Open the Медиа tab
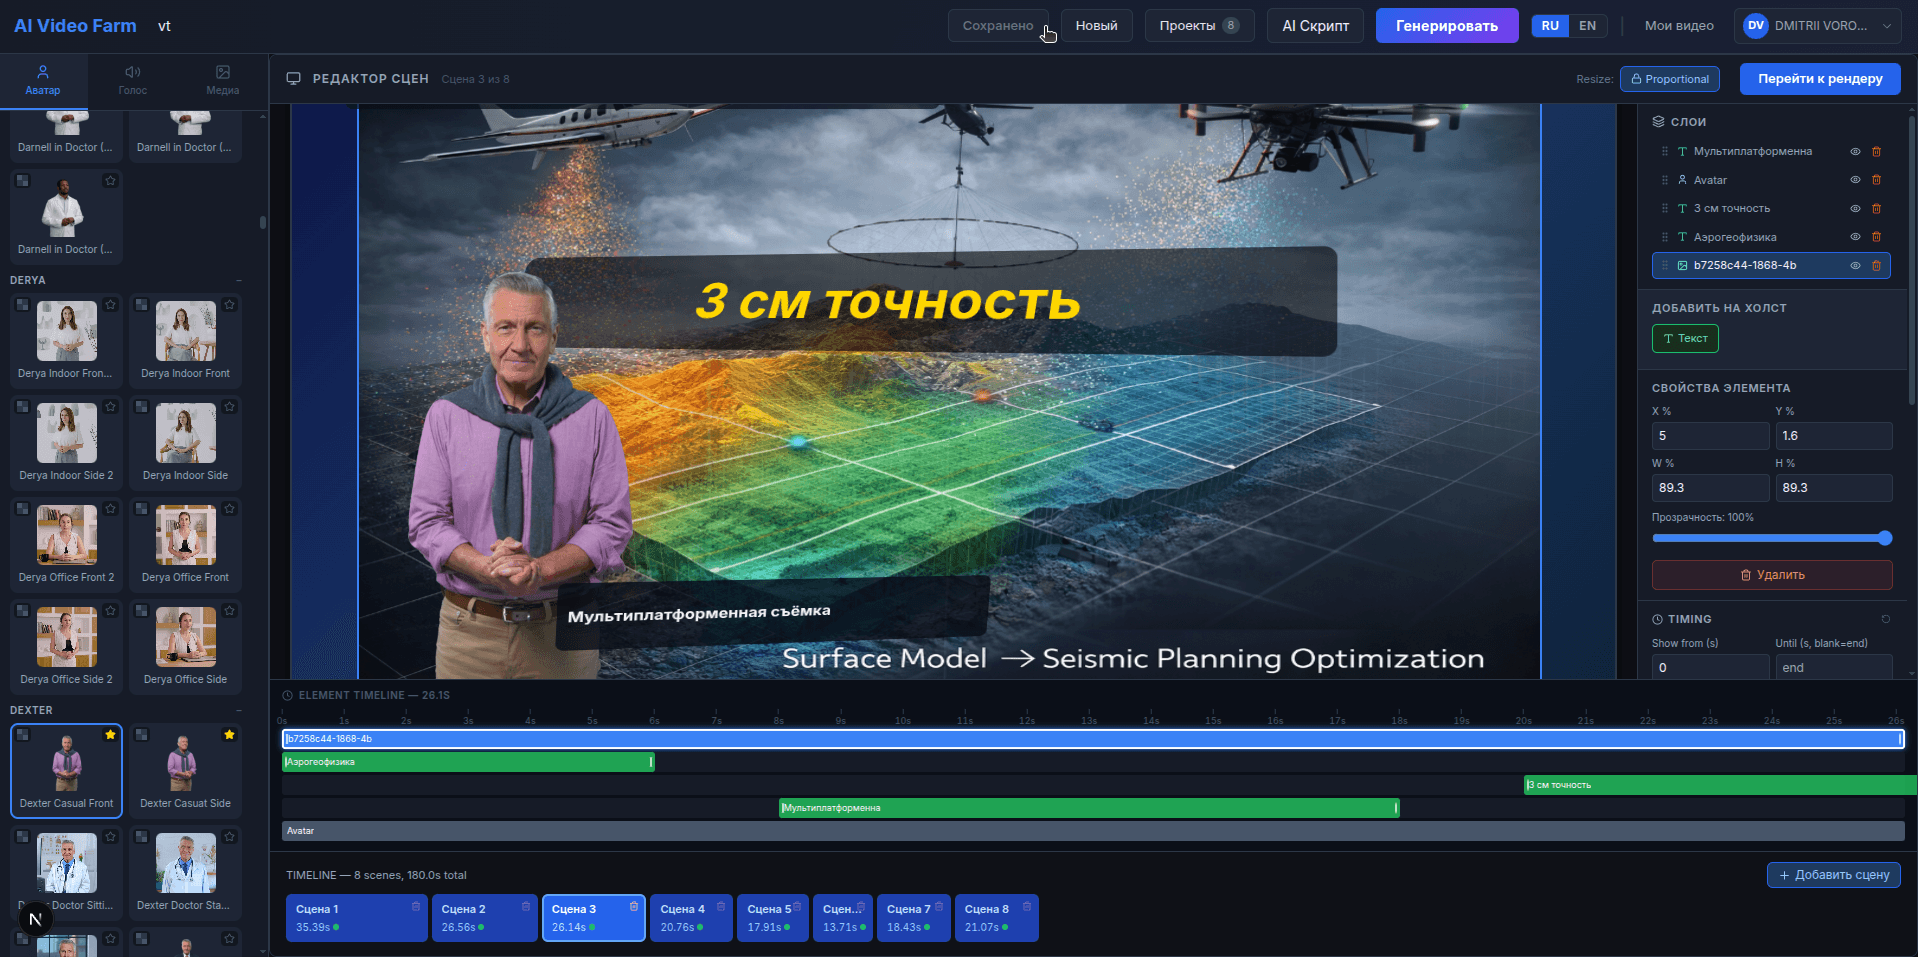1918x957 pixels. 222,80
